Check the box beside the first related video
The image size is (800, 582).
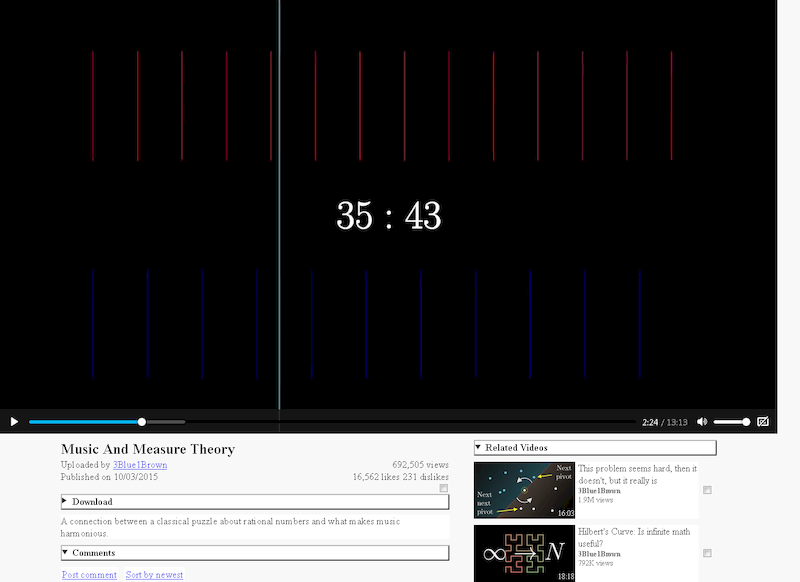[x=709, y=488]
